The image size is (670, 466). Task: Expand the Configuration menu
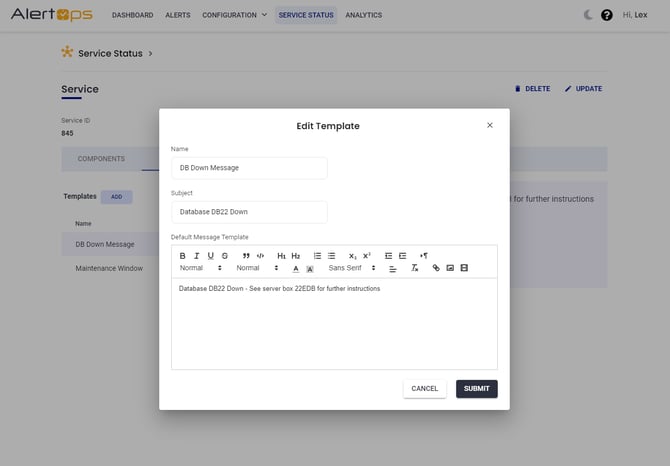(x=234, y=15)
